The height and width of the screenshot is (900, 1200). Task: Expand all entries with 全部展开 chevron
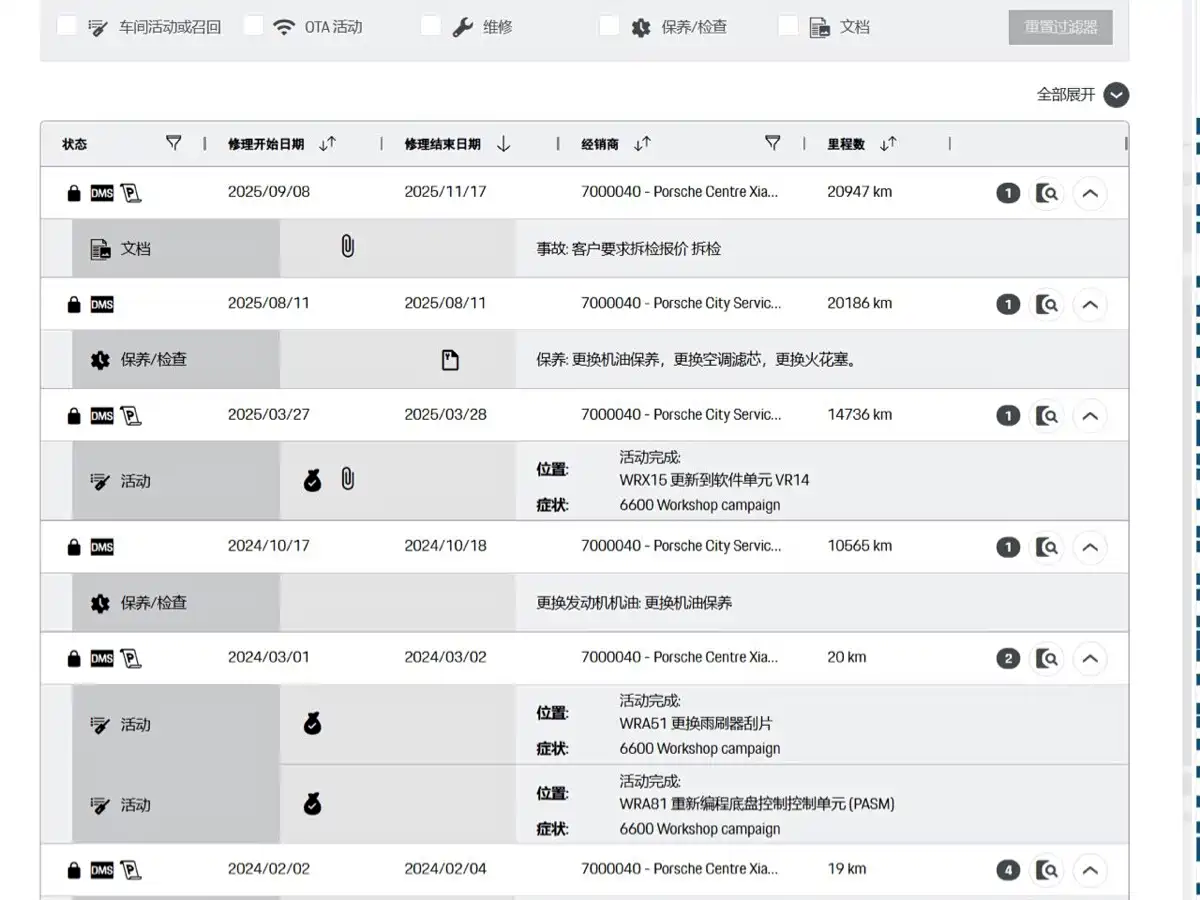pos(1116,95)
